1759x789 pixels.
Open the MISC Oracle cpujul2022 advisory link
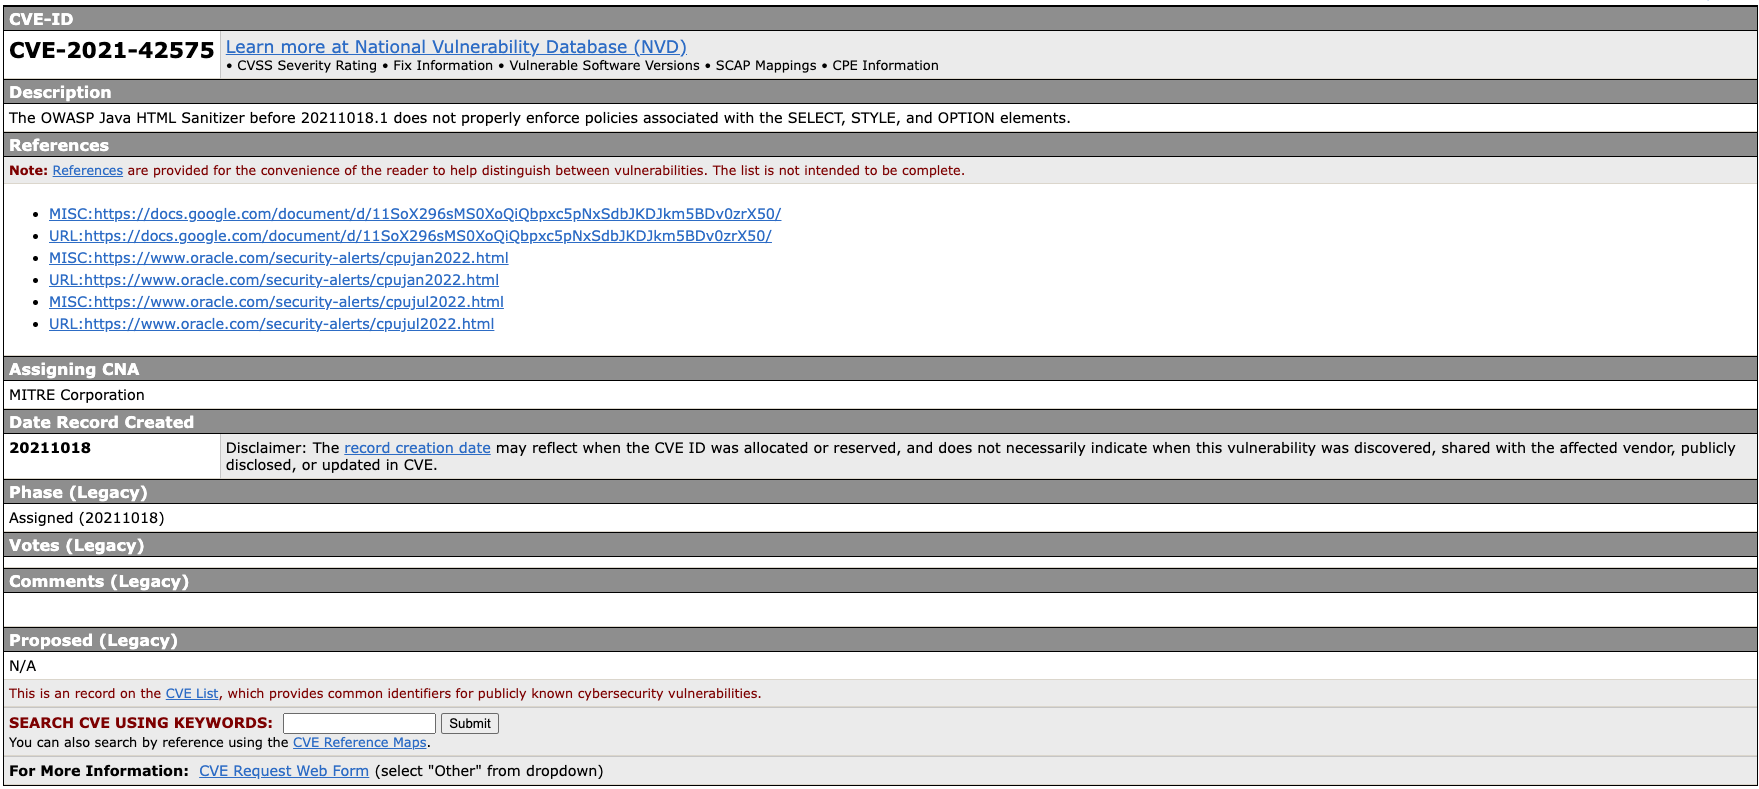tap(276, 302)
